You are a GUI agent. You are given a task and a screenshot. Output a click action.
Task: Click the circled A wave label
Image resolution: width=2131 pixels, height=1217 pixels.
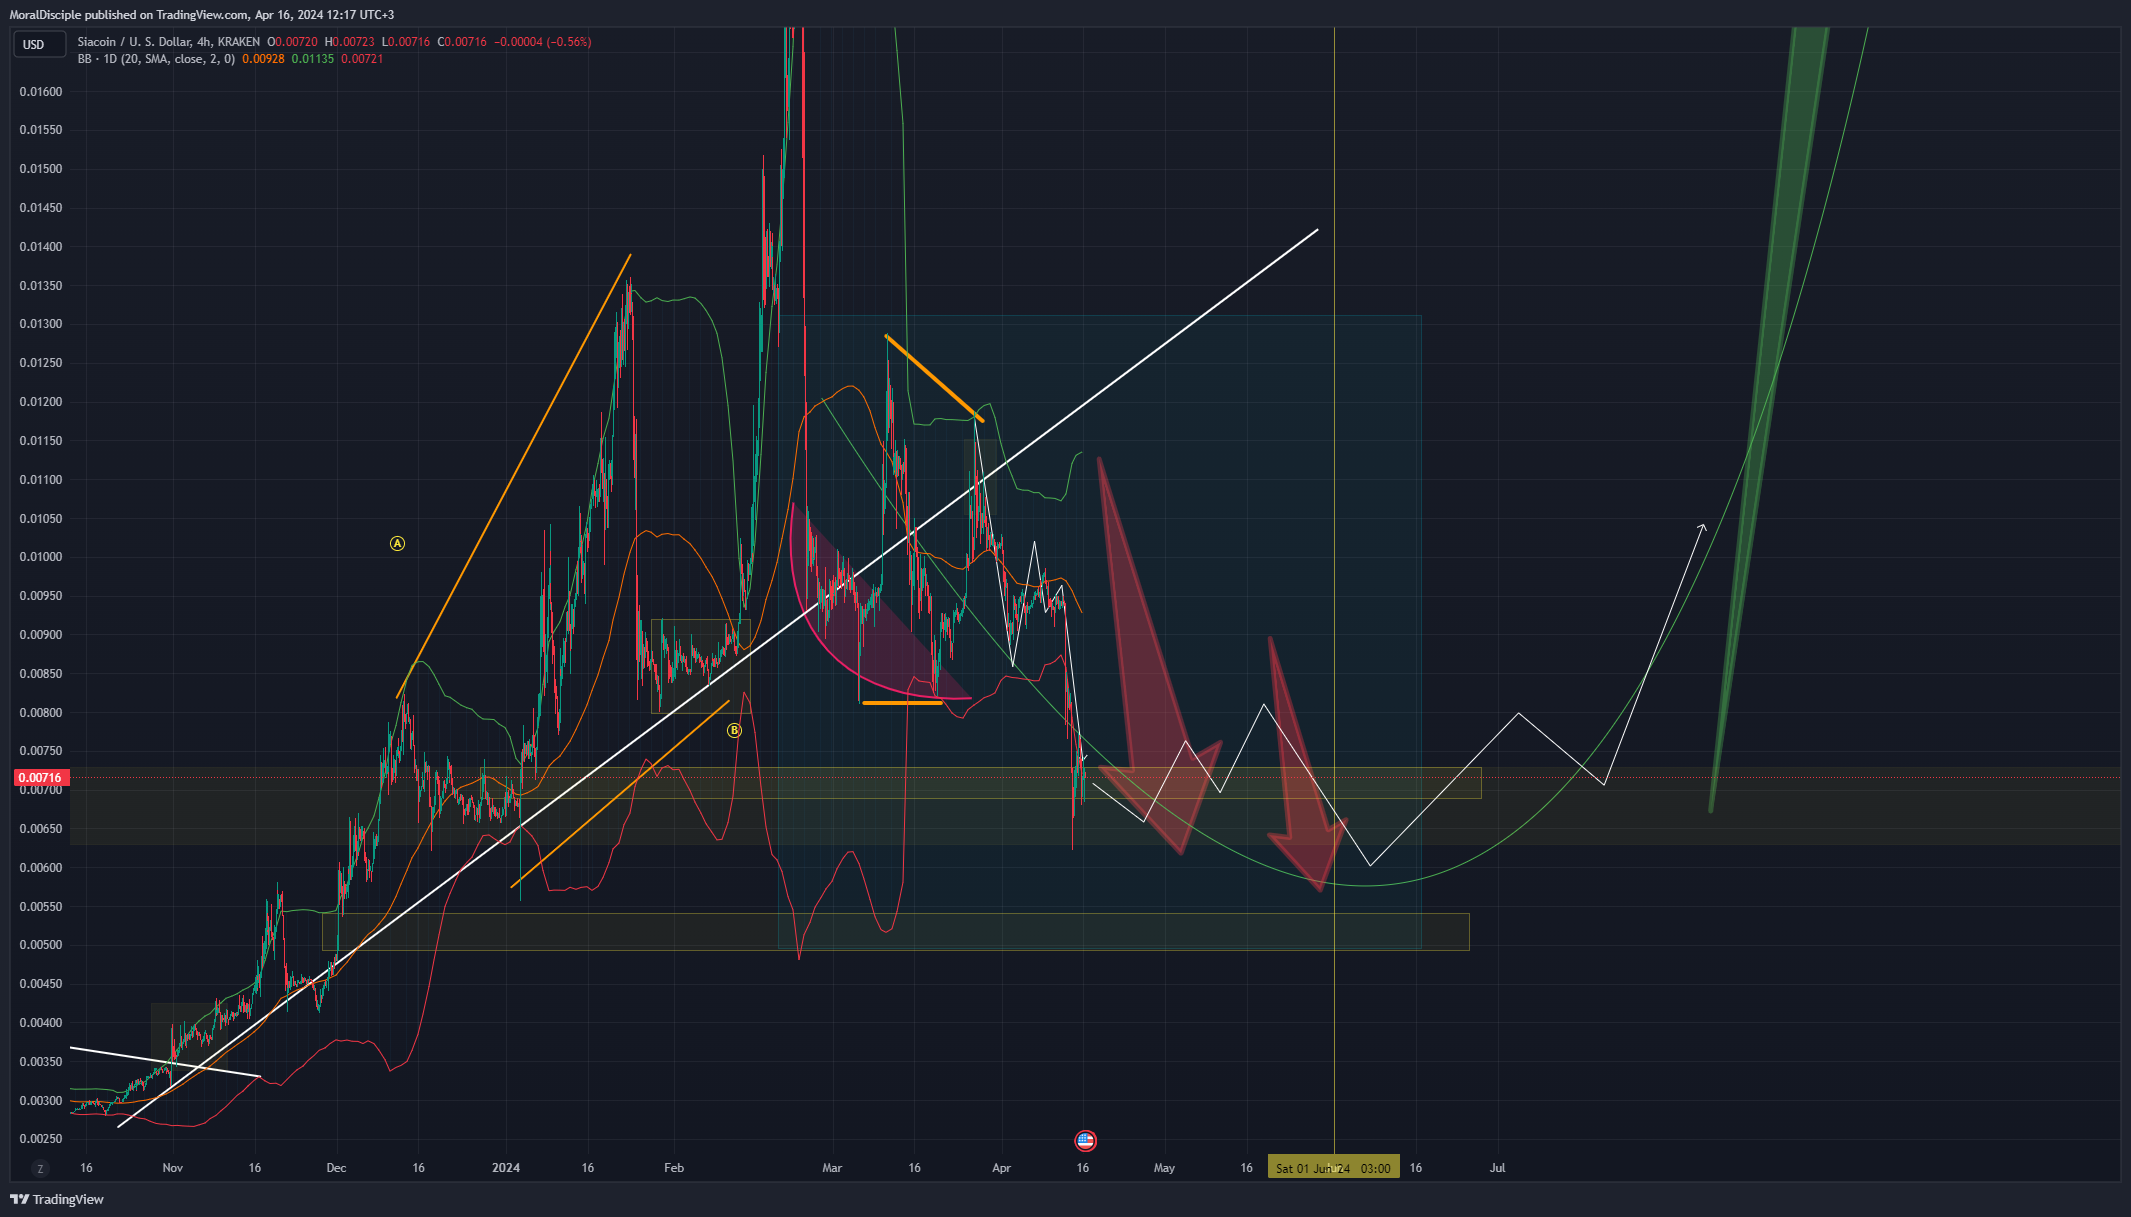pos(397,544)
